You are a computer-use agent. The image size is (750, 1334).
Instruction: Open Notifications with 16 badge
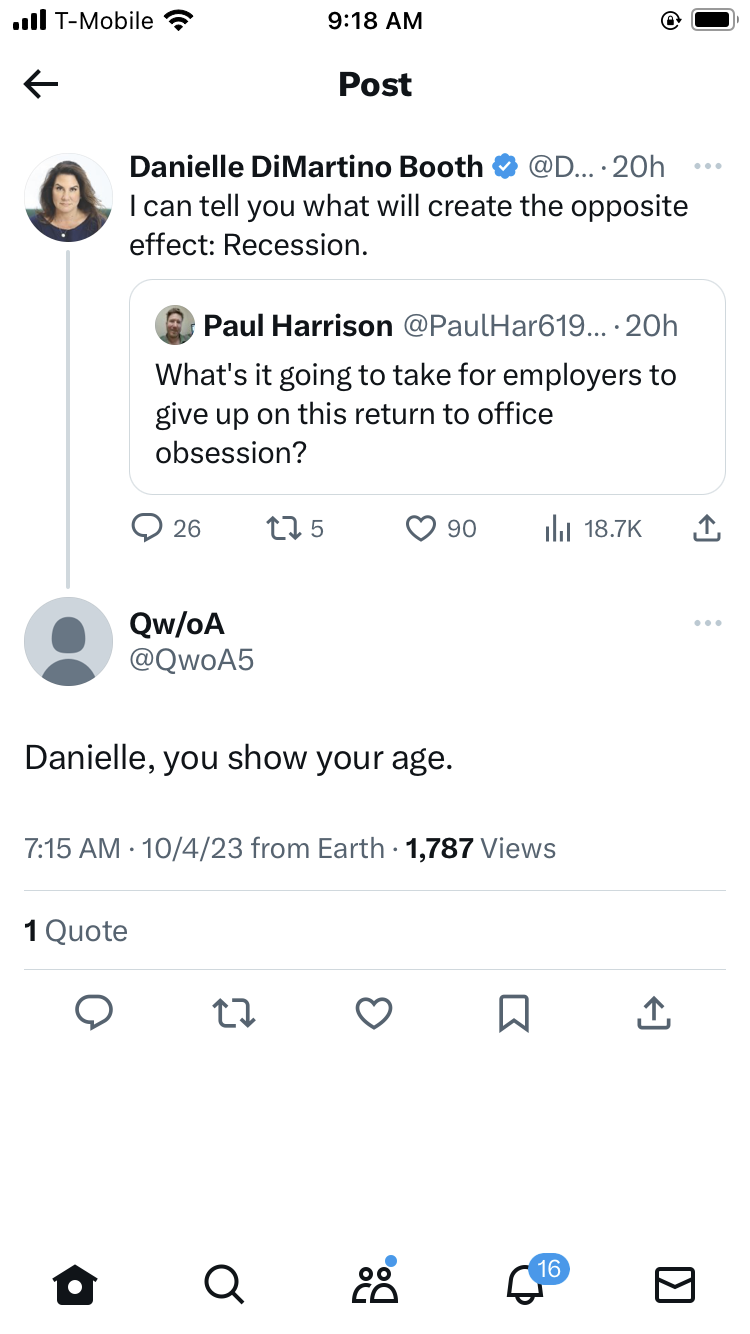526,1285
